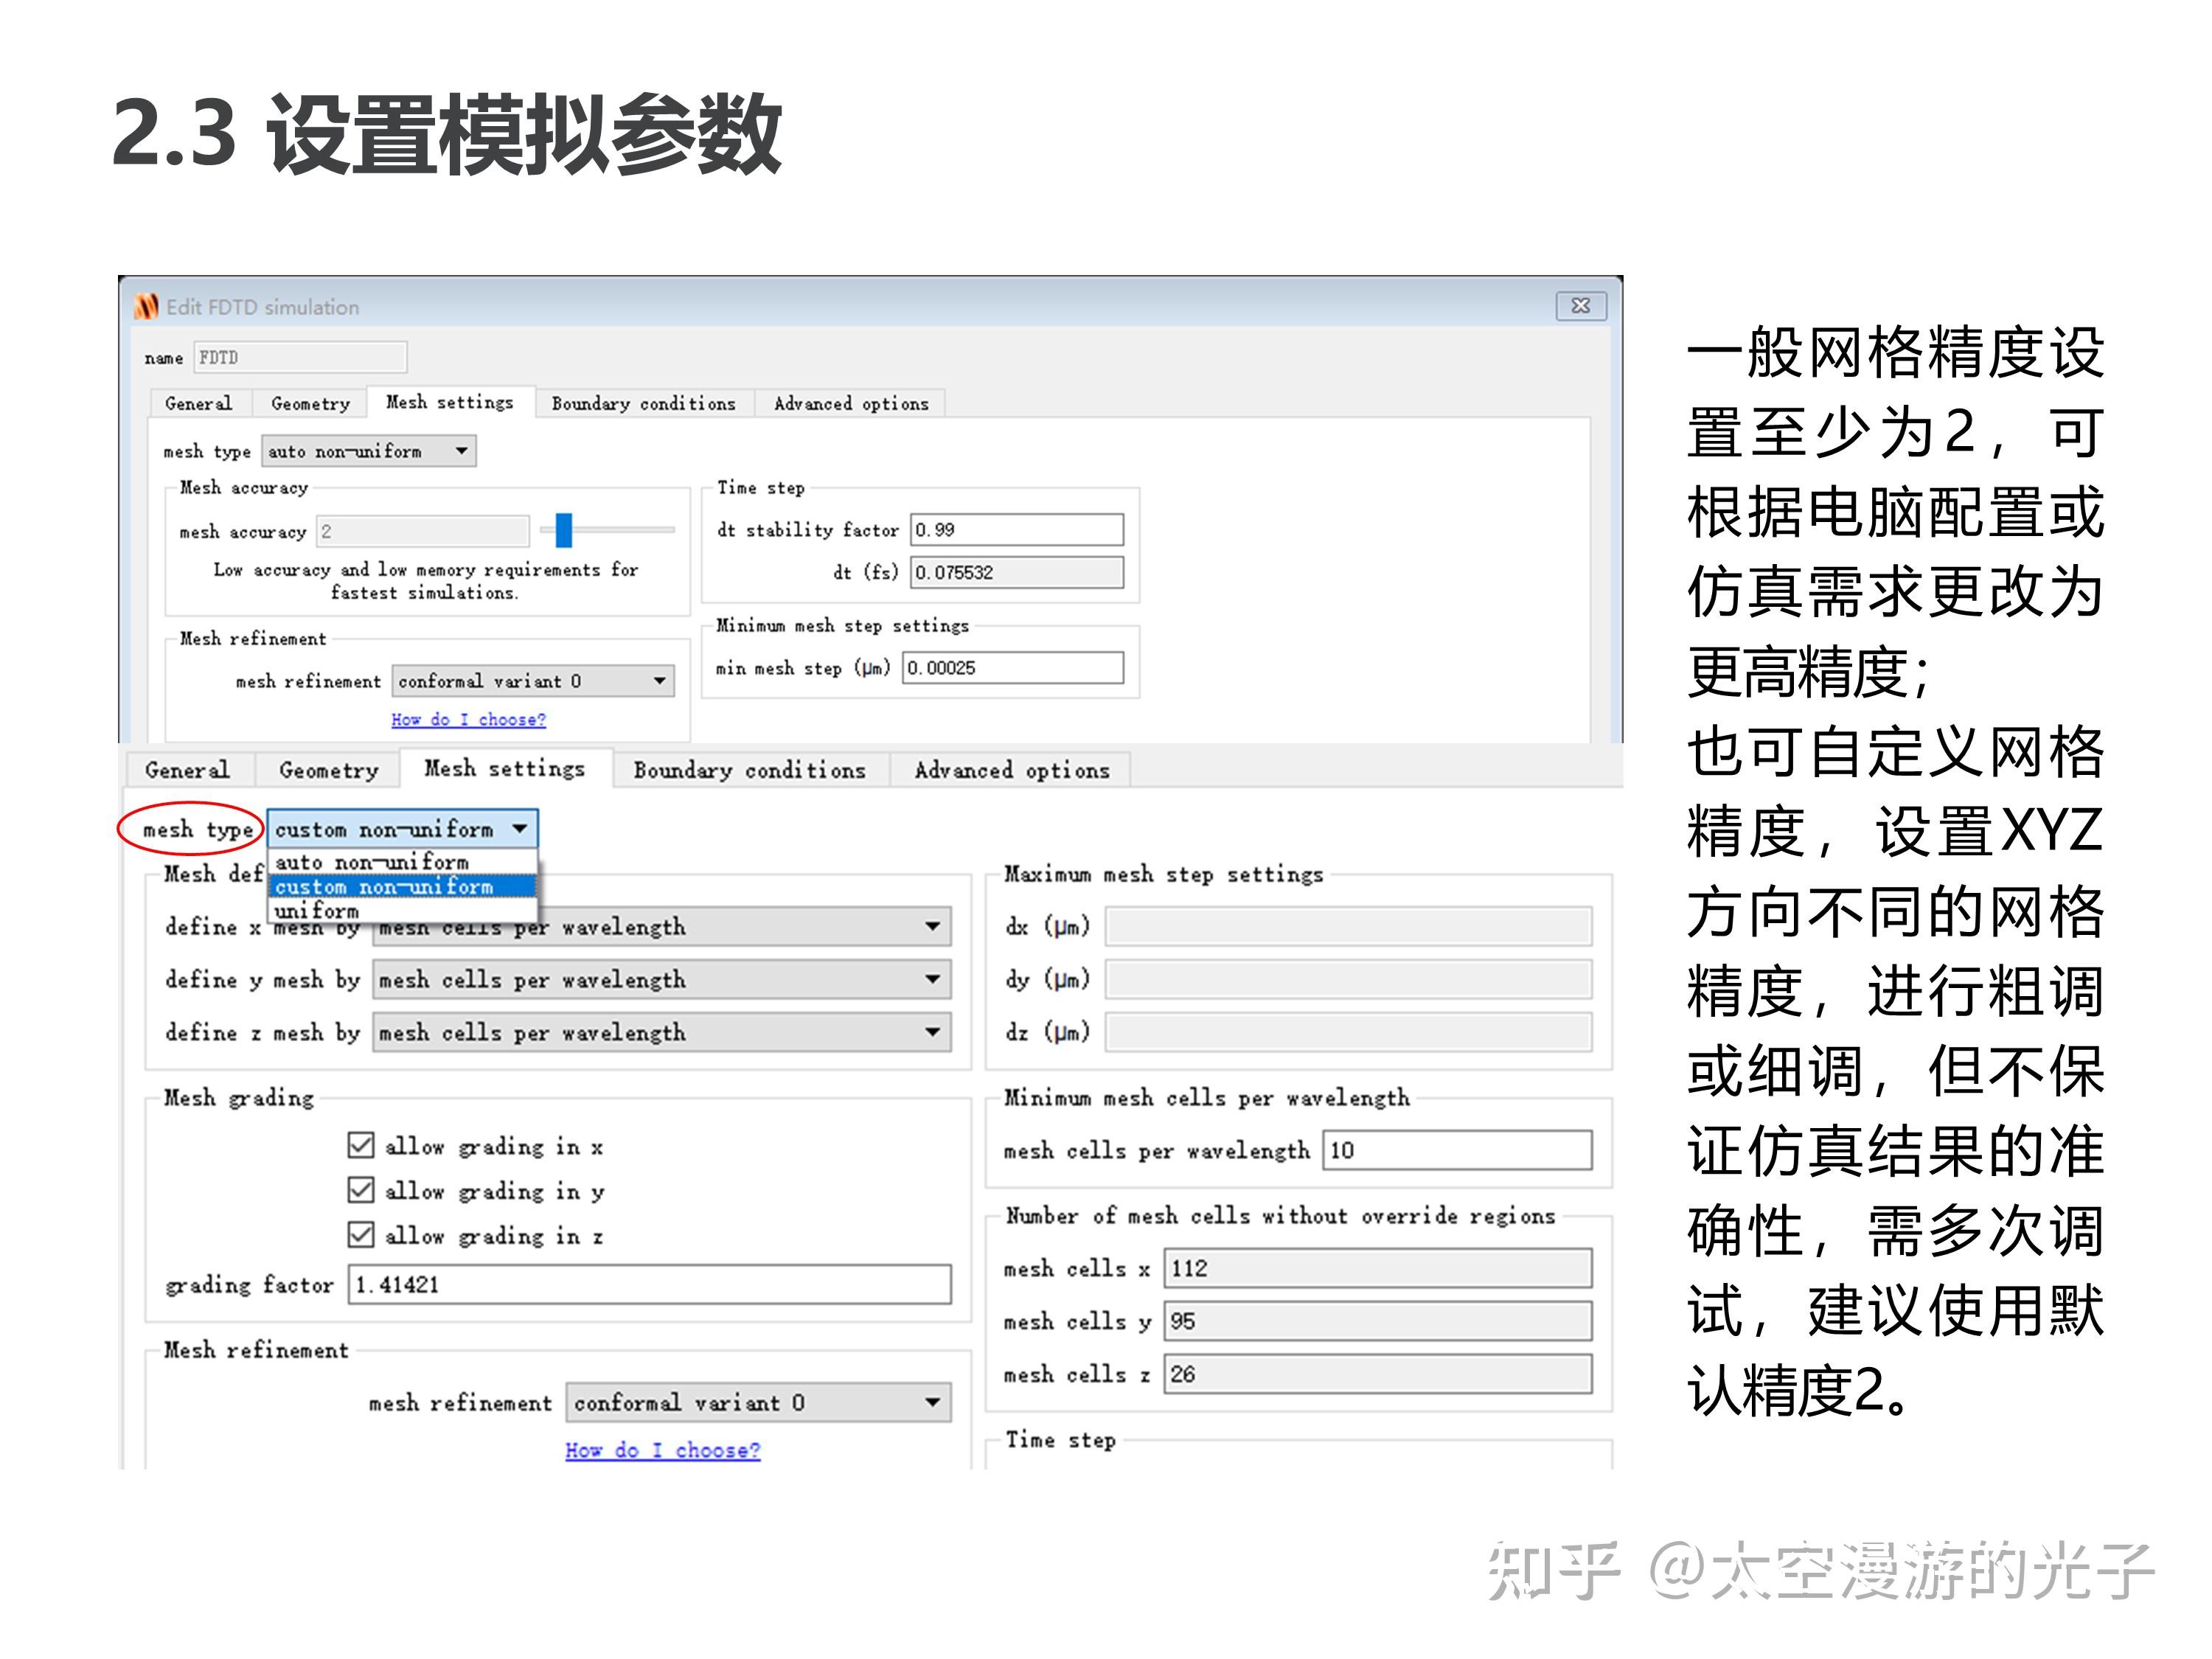Click the mesh accuracy slider handle
Image resolution: width=2212 pixels, height=1659 pixels.
click(x=564, y=530)
